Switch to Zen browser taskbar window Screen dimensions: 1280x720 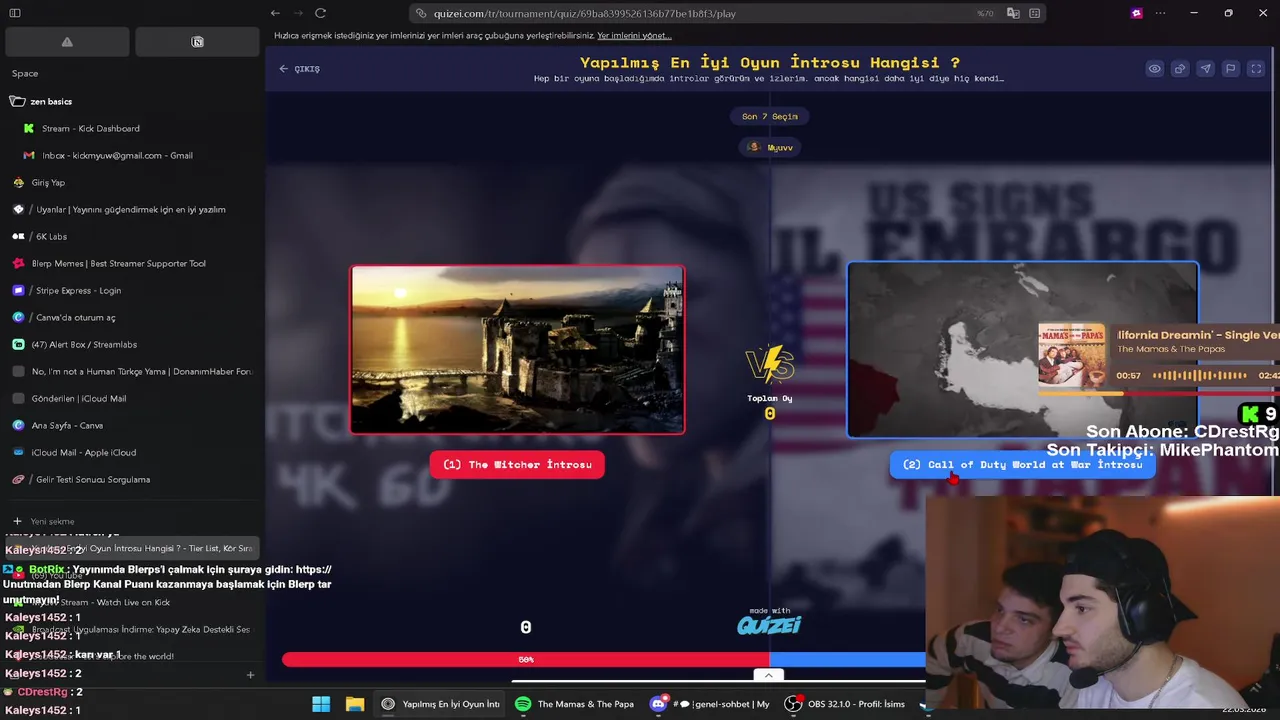coord(440,704)
